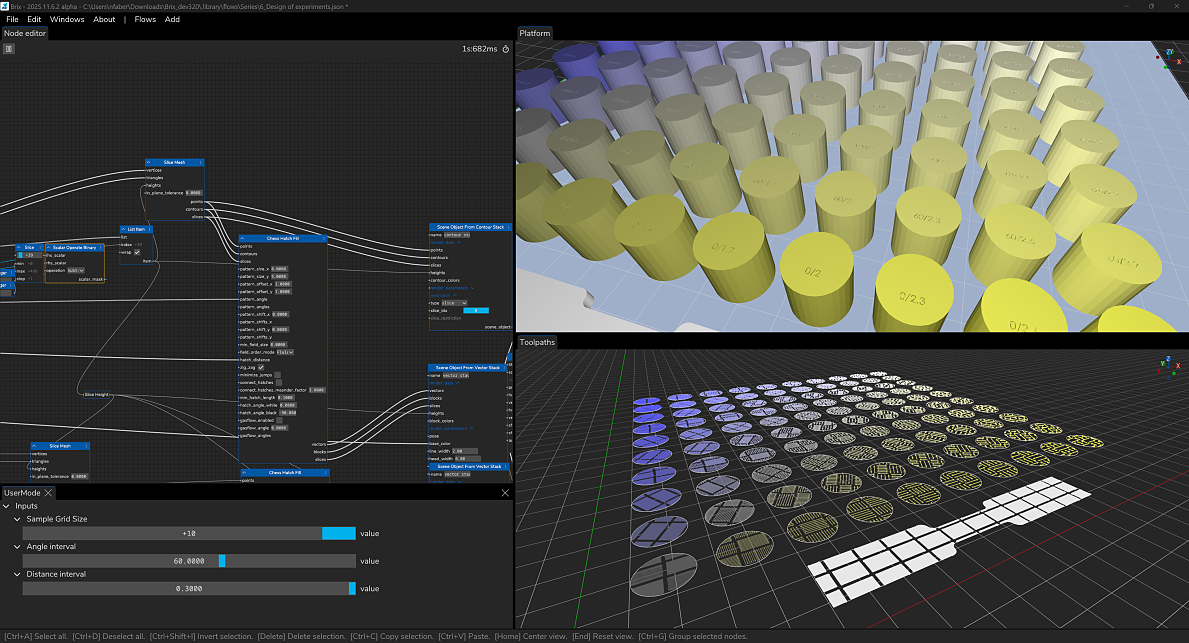Toggle the wrap checkbox in the List Item node
The image size is (1189, 643).
[137, 252]
